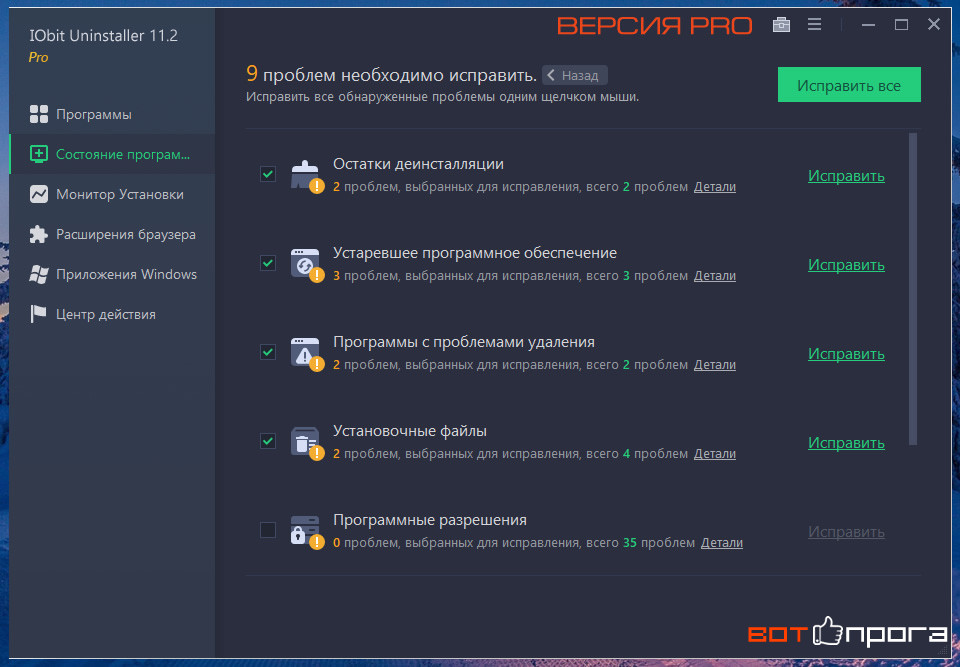Close the IObit Uninstaller window
960x667 pixels.
[x=934, y=24]
